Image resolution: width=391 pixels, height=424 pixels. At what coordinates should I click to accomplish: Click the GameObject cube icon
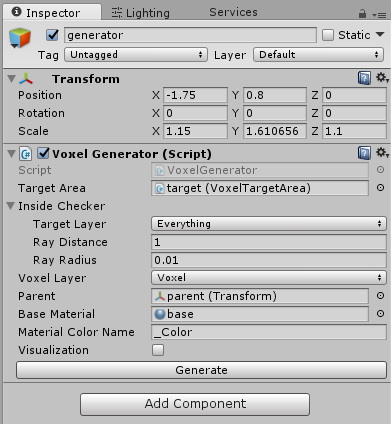pyautogui.click(x=20, y=37)
